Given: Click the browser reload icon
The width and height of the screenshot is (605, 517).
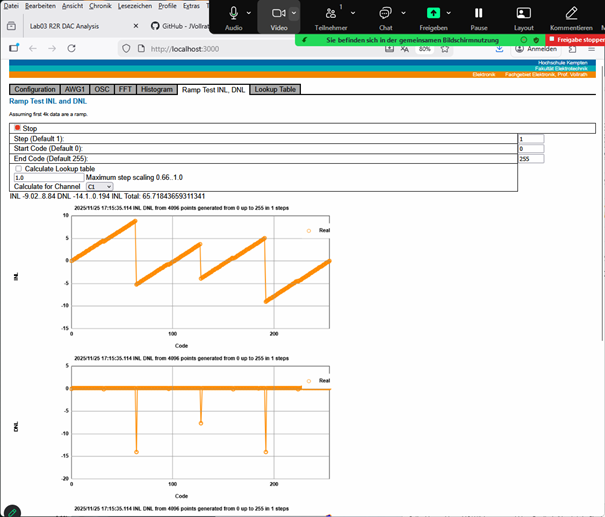Looking at the screenshot, I should (x=75, y=48).
